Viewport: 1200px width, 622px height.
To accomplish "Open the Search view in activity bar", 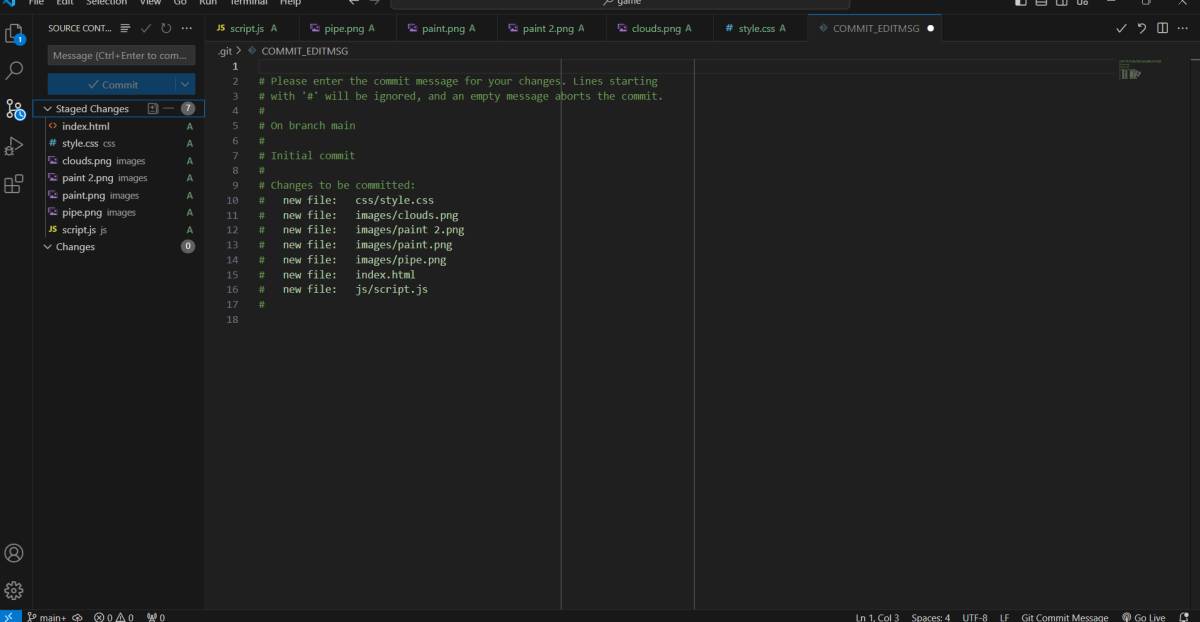I will (15, 71).
